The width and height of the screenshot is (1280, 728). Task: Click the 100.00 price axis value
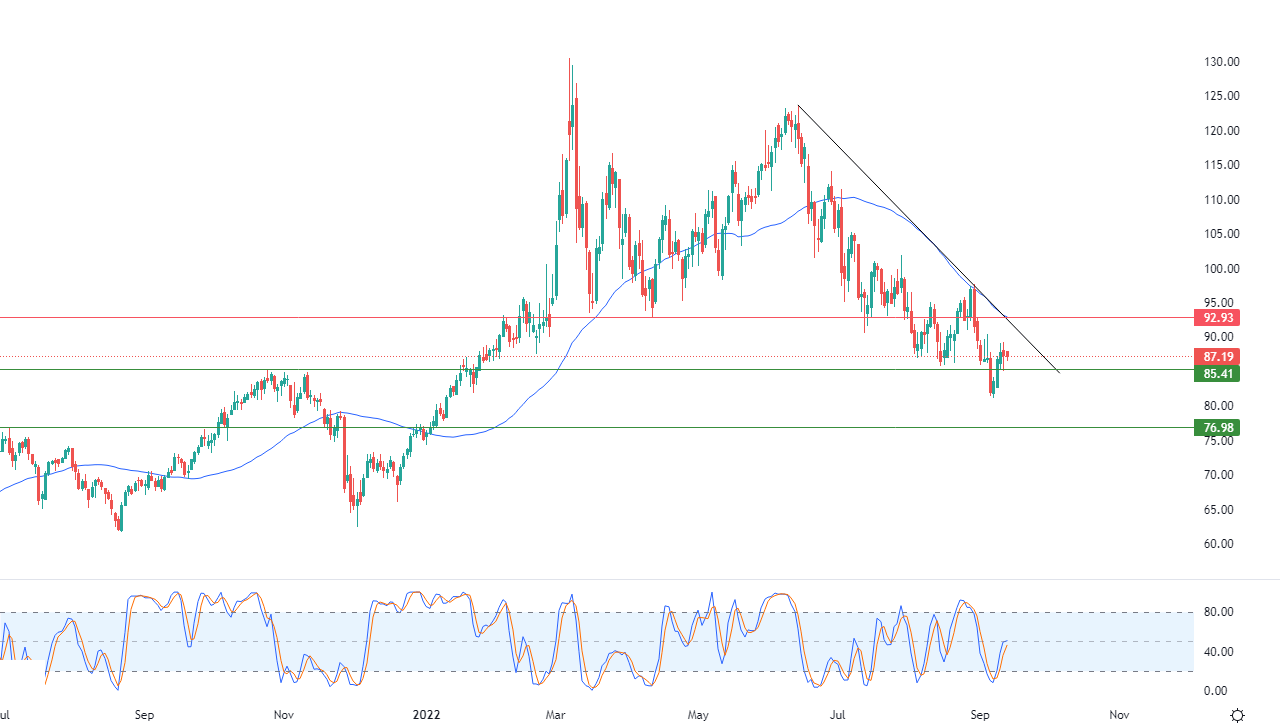[1222, 269]
